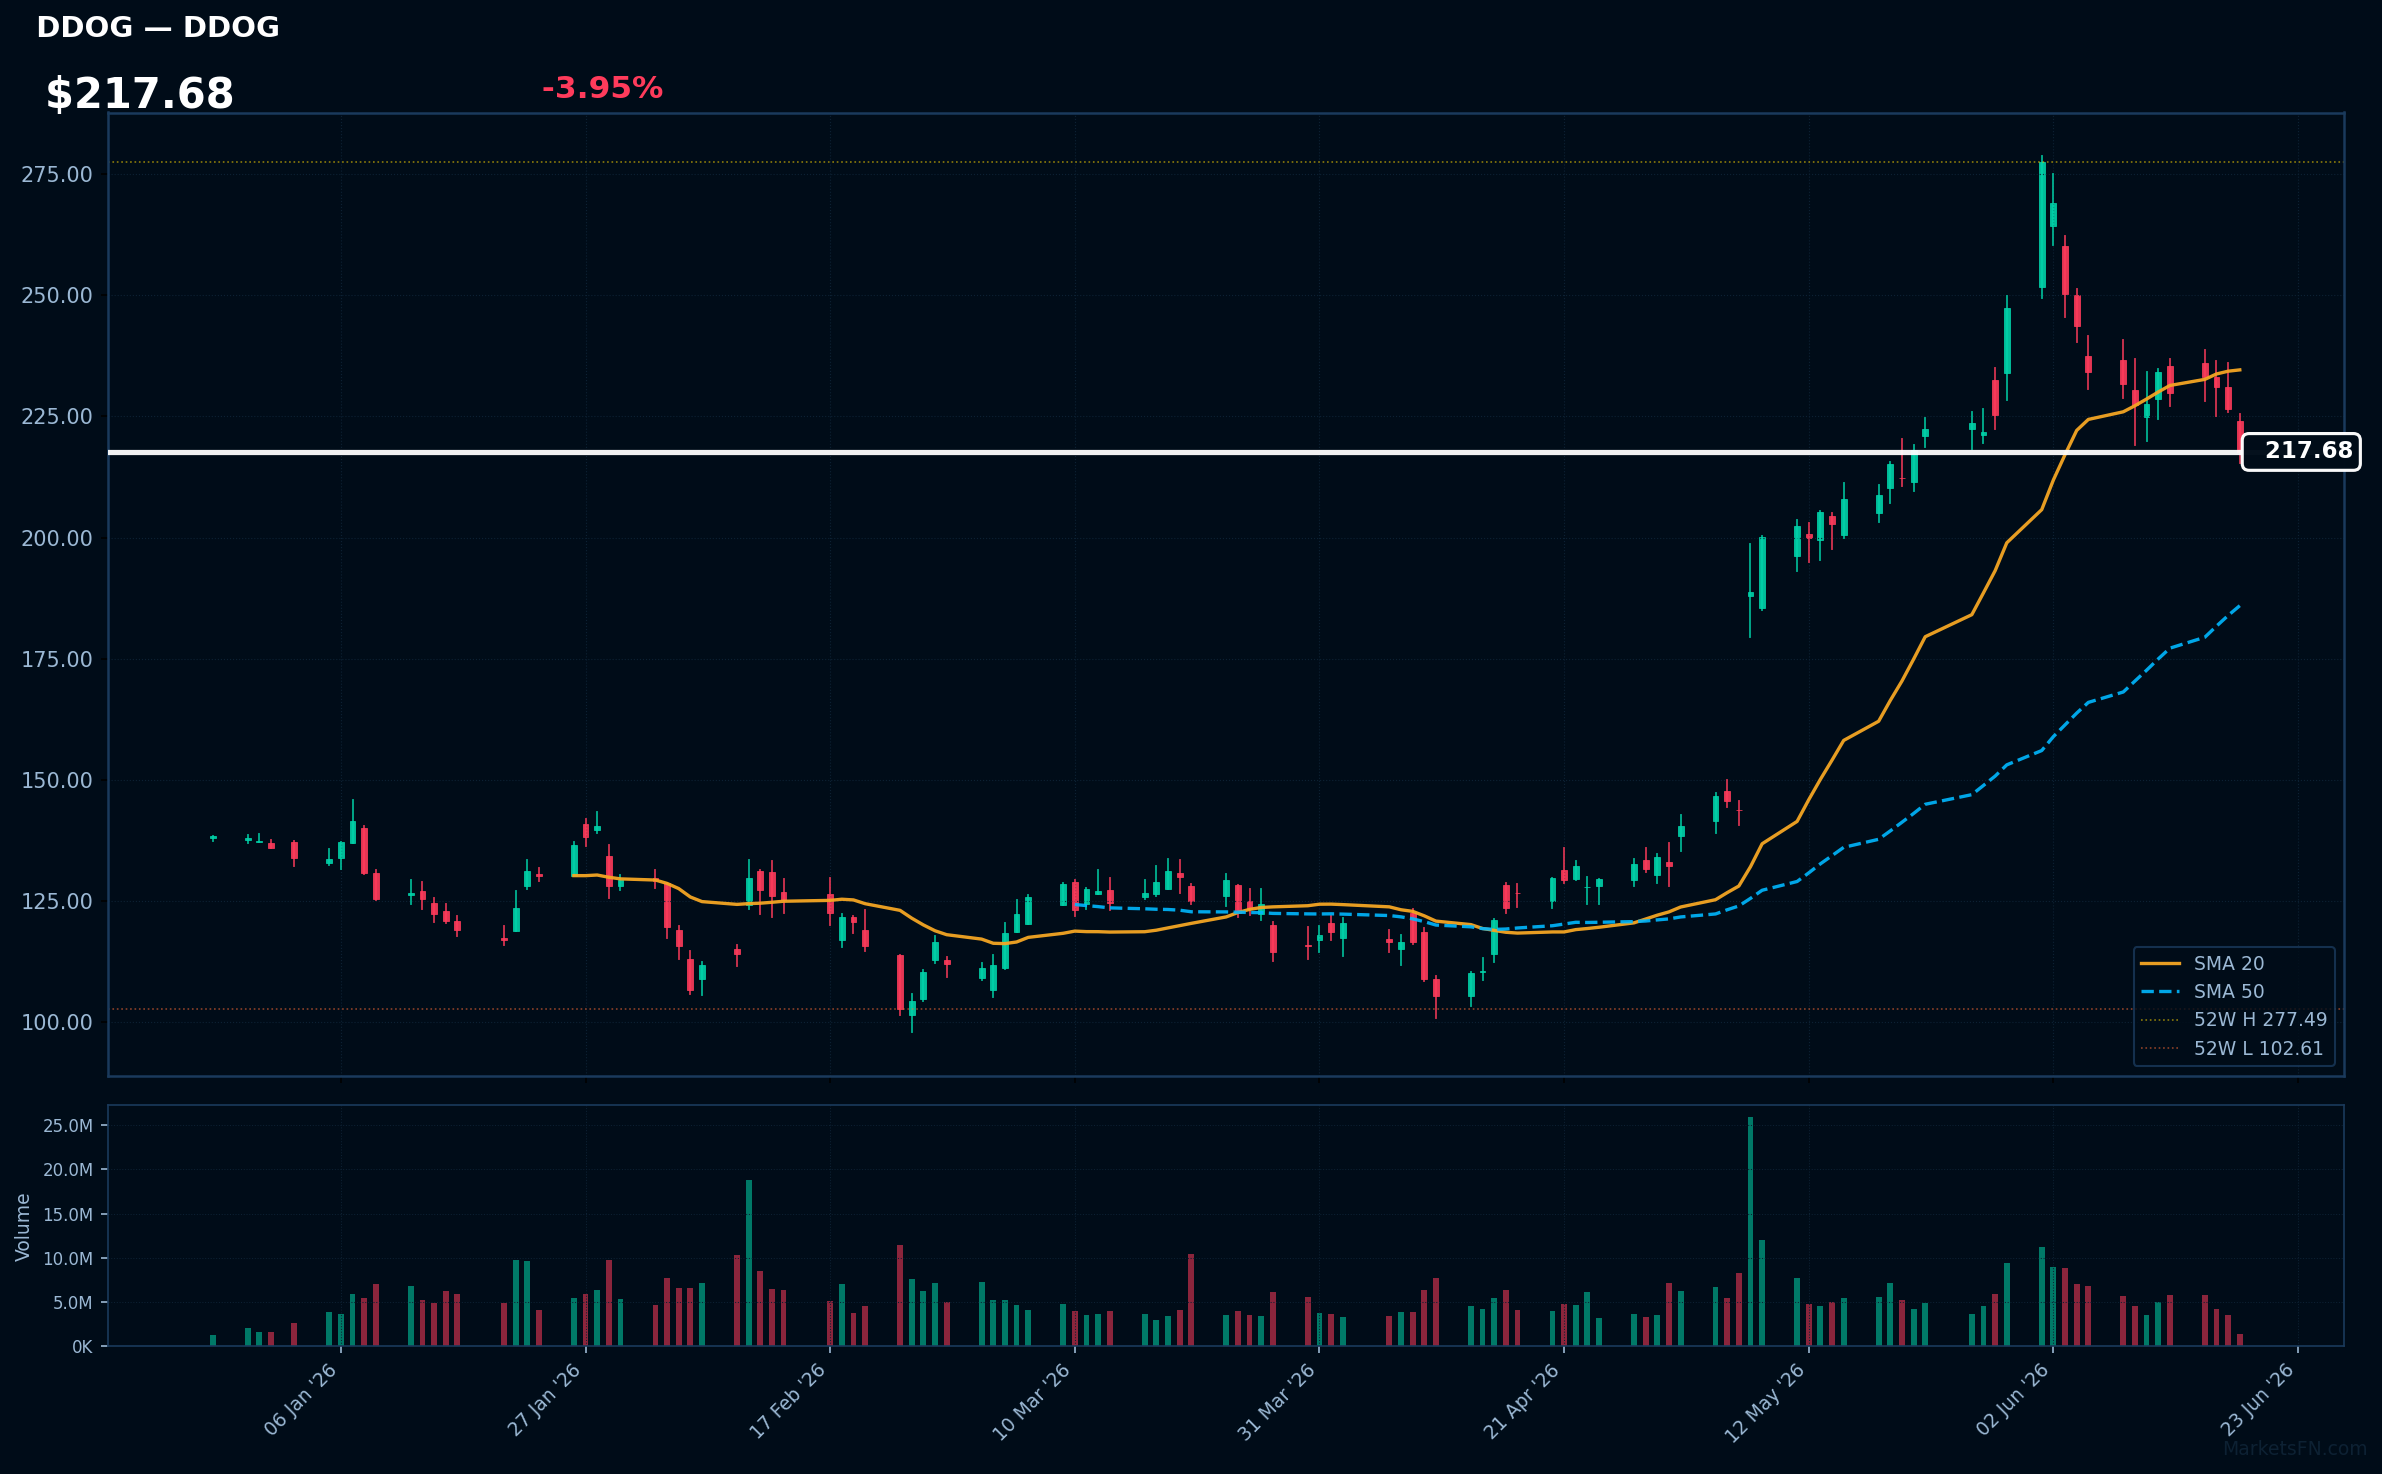This screenshot has height=1474, width=2382.
Task: Click the large "$217.68" header price
Action: [x=140, y=94]
